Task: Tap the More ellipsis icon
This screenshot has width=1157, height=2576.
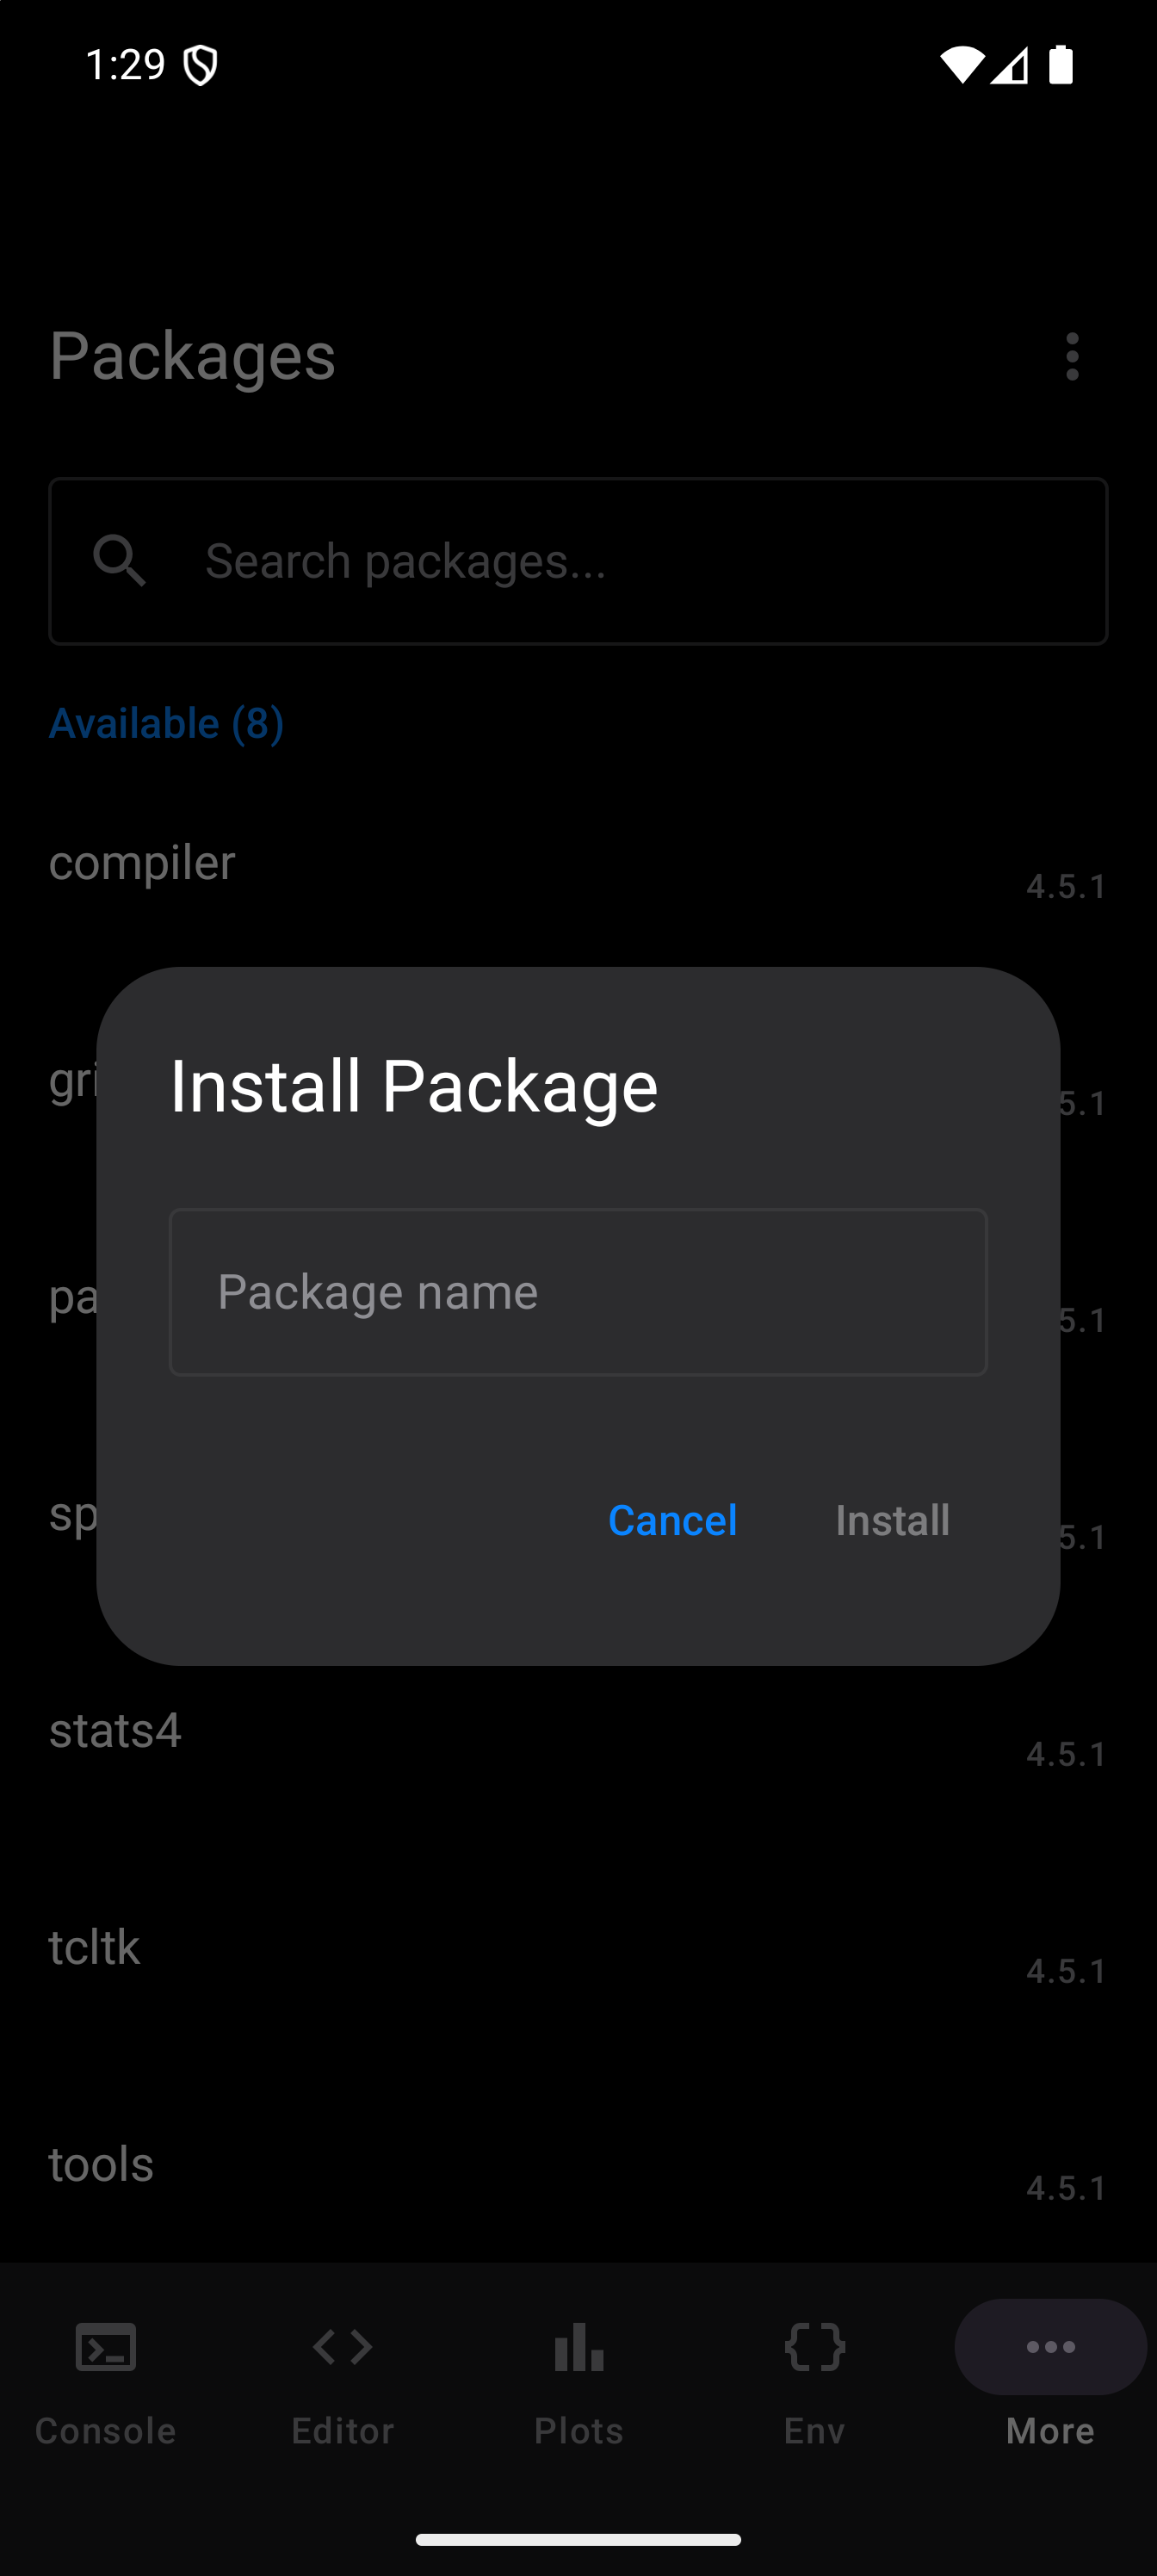Action: pos(1051,2347)
